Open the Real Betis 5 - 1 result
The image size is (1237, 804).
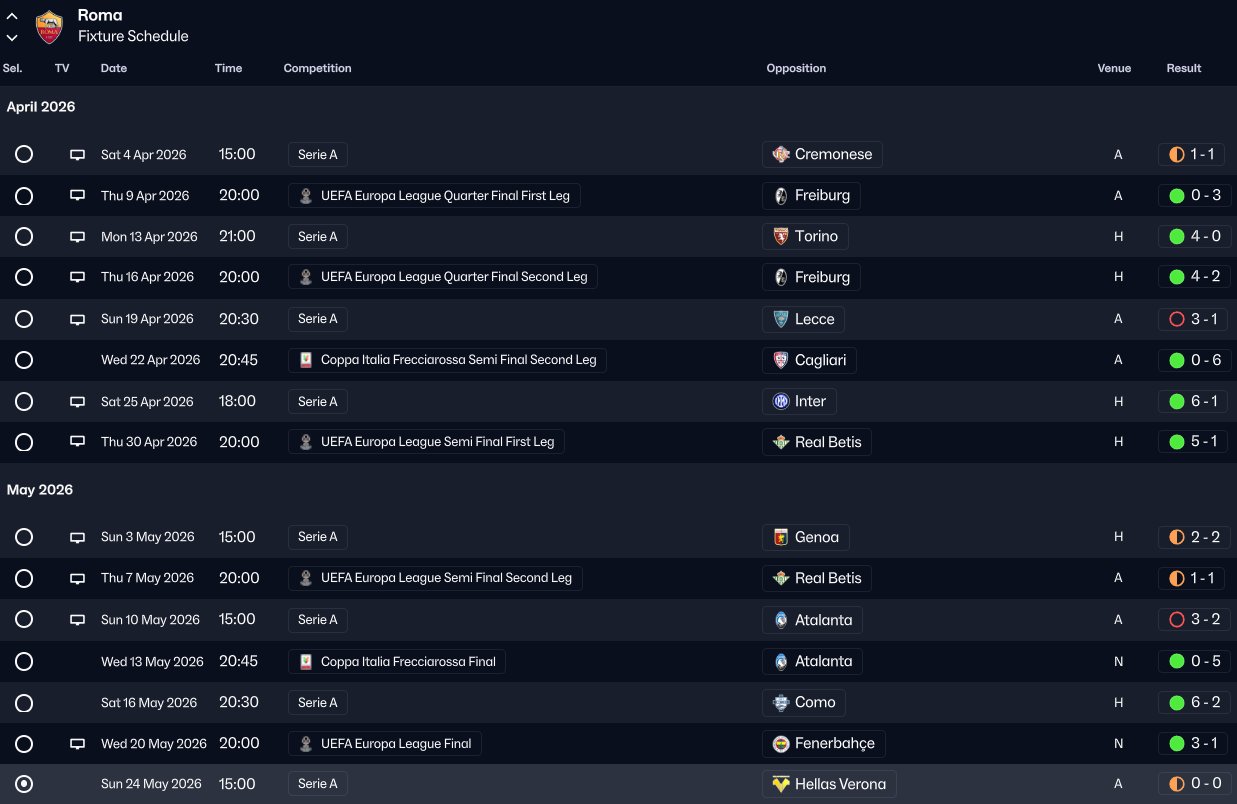pos(1191,442)
